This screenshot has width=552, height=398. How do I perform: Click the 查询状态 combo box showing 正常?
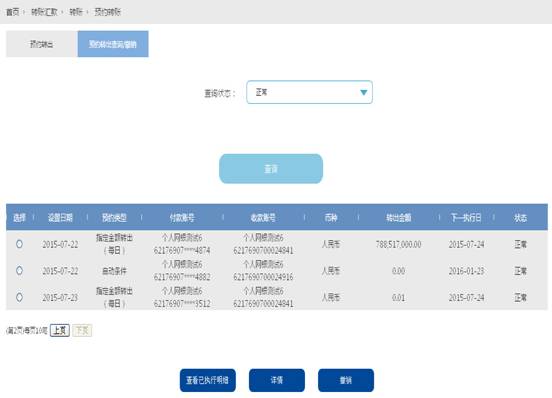click(x=309, y=92)
